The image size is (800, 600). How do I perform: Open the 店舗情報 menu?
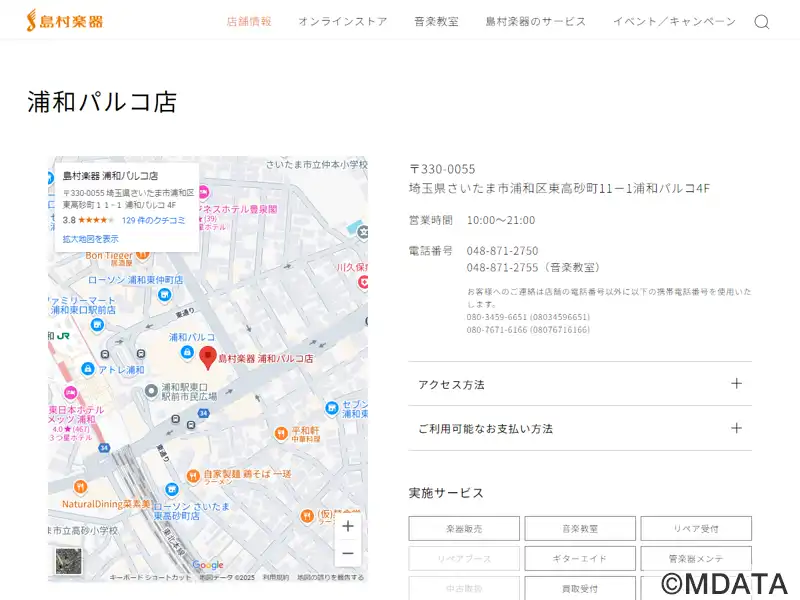pyautogui.click(x=249, y=21)
